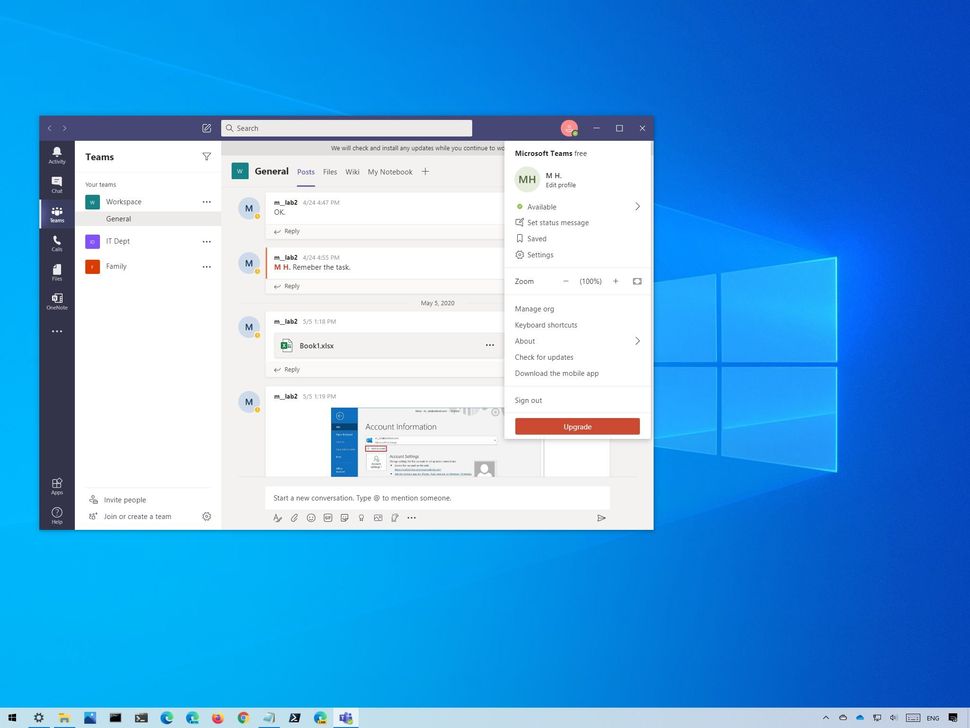The width and height of the screenshot is (970, 728).
Task: Attach a file to the new conversation
Action: click(294, 518)
